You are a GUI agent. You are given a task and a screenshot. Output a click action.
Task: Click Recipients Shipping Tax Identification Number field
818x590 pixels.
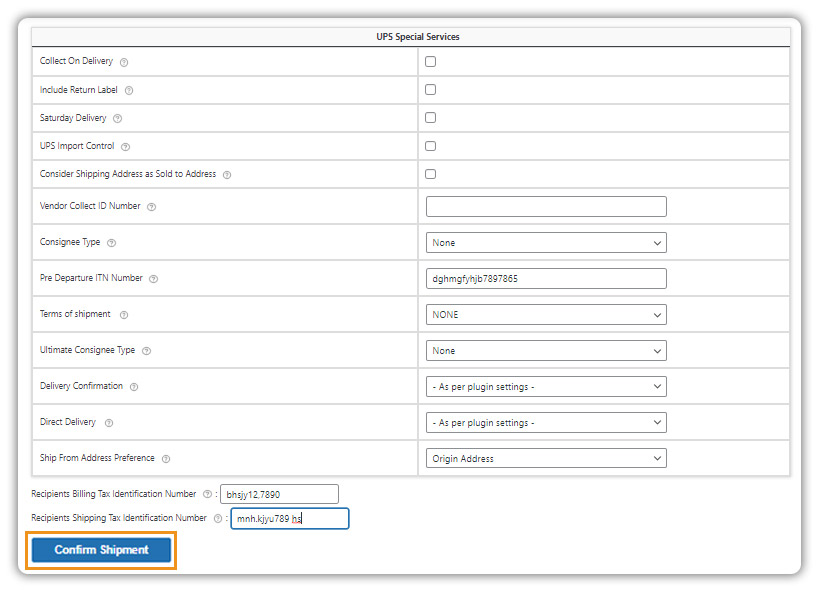(x=290, y=519)
